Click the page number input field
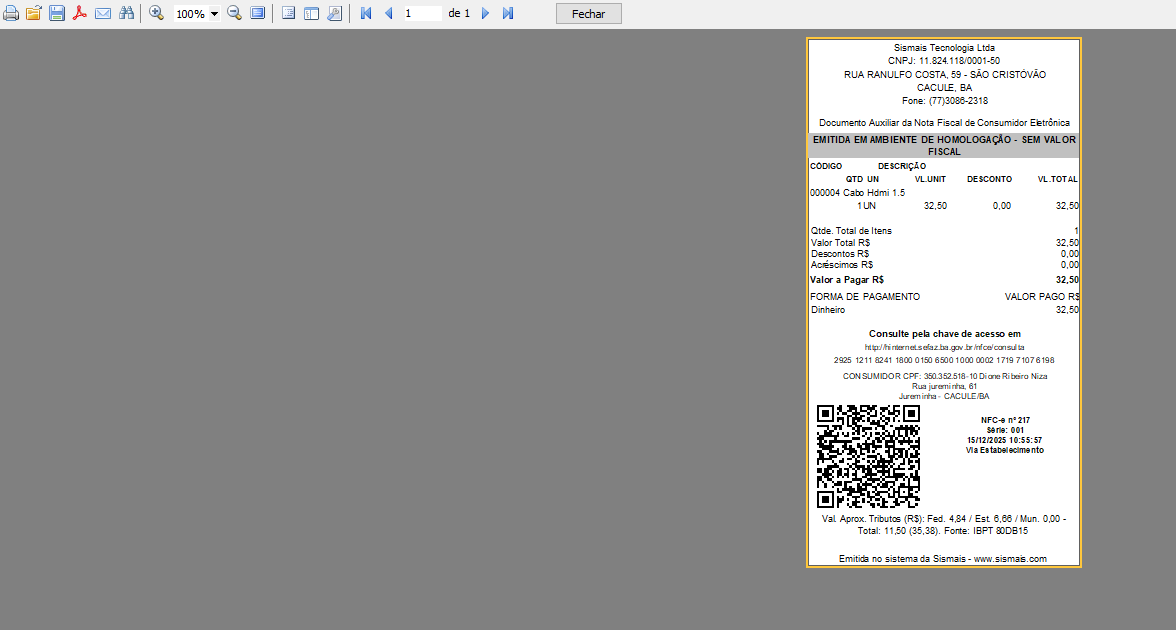The width and height of the screenshot is (1176, 630). [x=421, y=14]
